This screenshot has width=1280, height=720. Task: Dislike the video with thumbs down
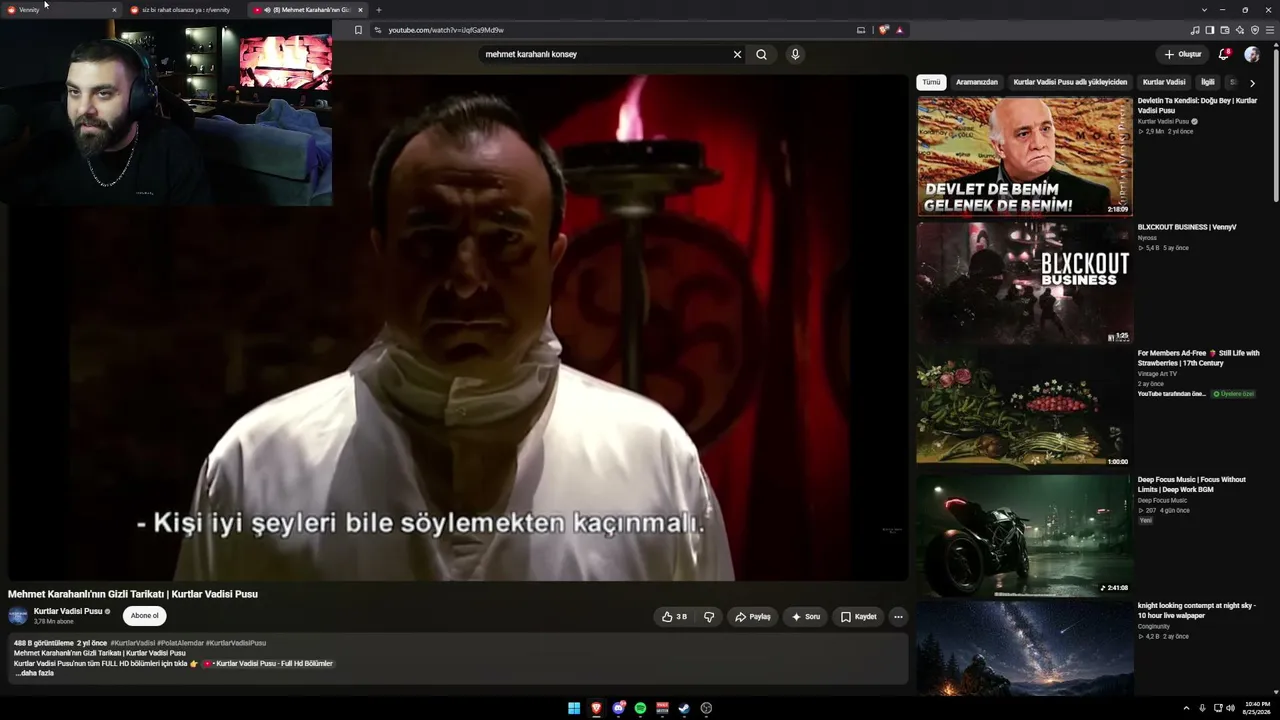709,617
